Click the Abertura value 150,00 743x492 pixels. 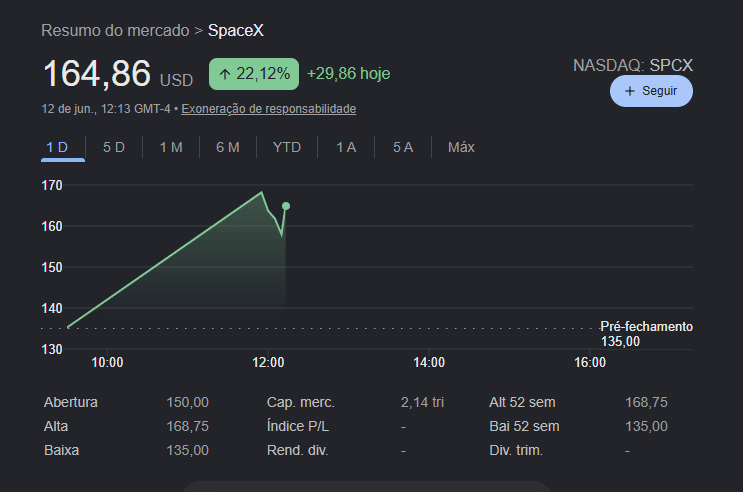(x=188, y=402)
